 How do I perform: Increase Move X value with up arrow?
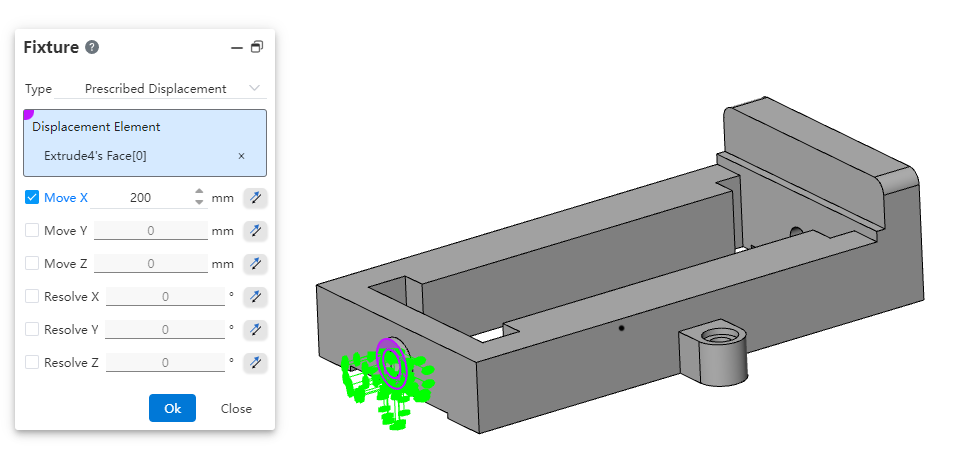tap(199, 193)
